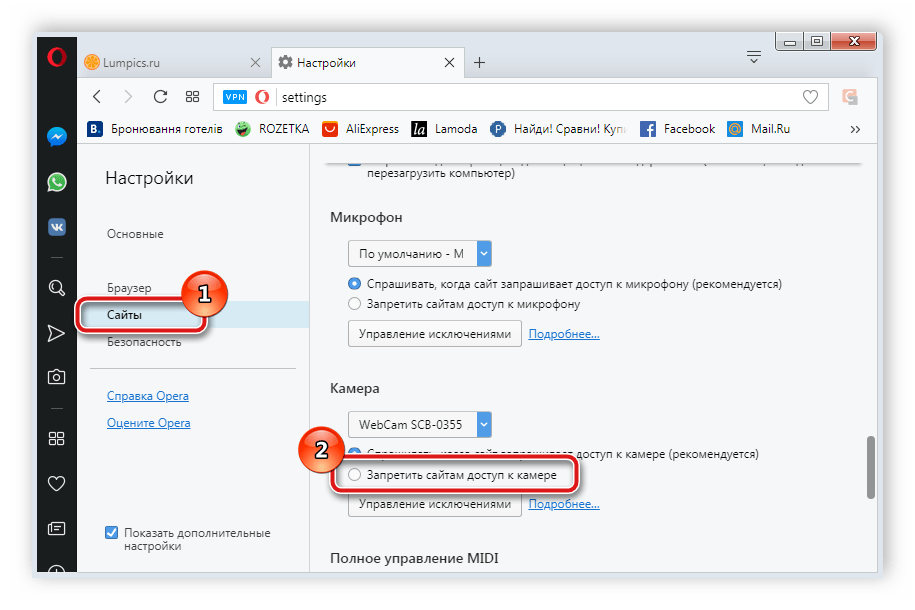
Task: Reload the page with refresh button
Action: click(159, 97)
